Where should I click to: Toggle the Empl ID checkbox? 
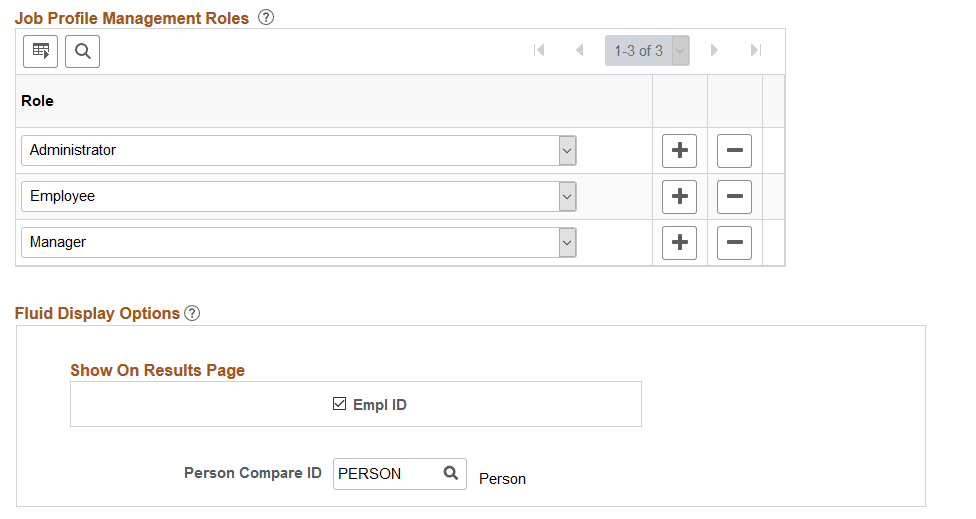339,405
